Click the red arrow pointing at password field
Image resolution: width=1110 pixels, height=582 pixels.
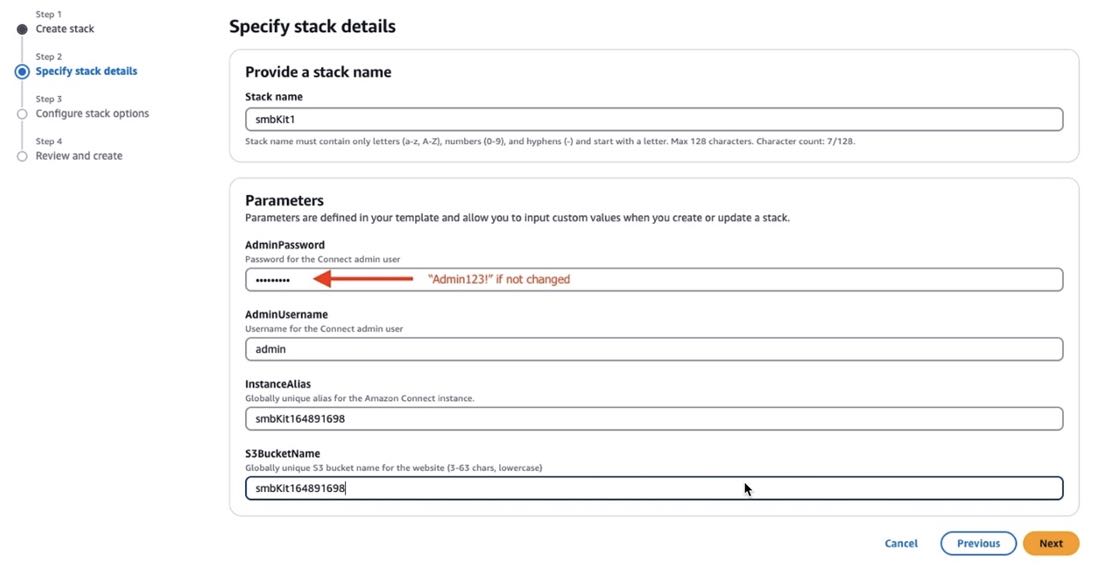tap(363, 280)
